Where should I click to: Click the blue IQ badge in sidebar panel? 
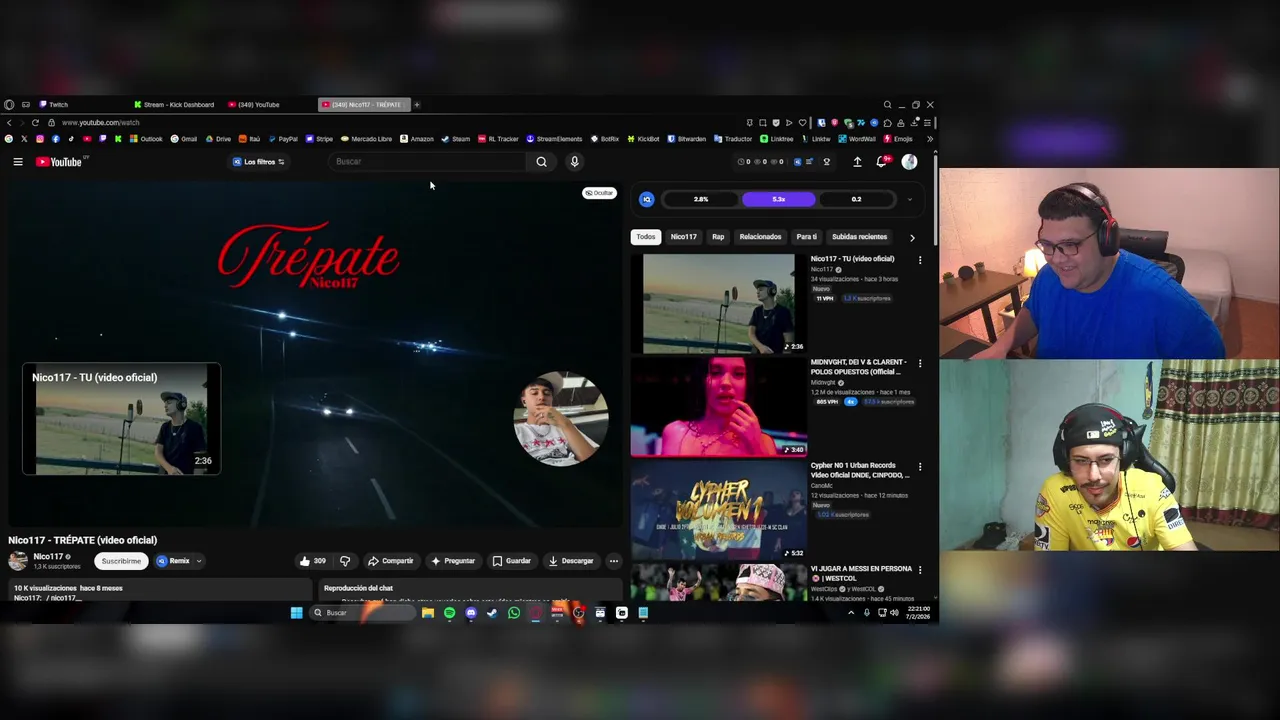click(x=647, y=199)
